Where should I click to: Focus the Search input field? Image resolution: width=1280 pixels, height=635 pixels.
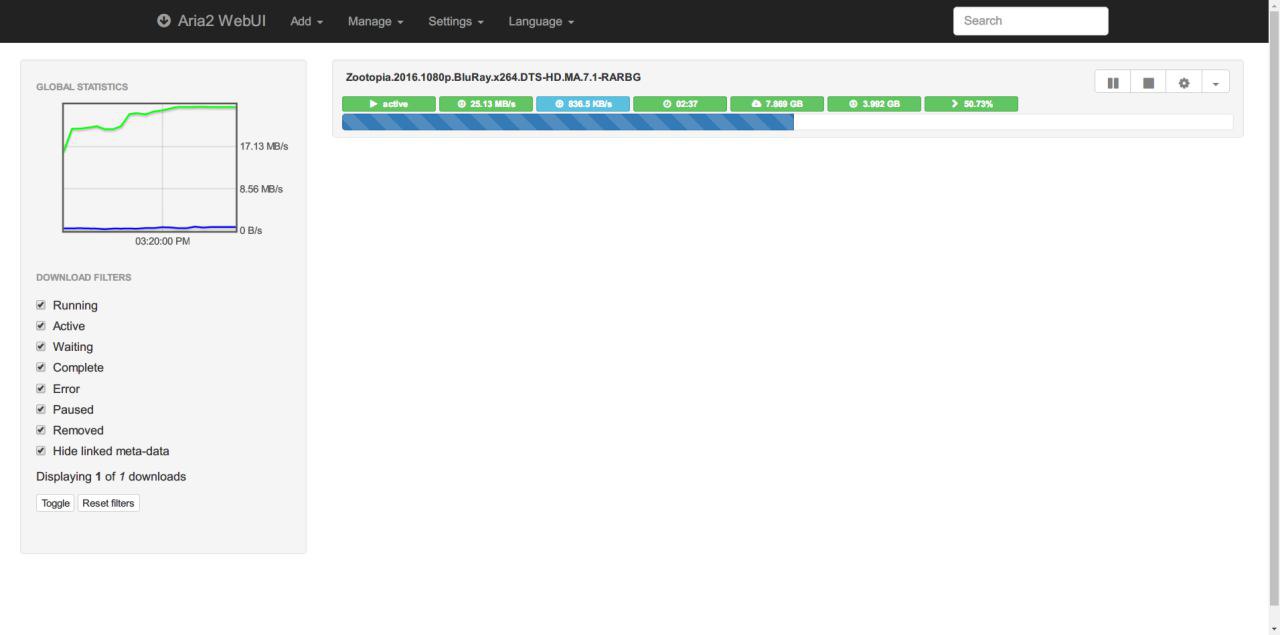pos(1030,21)
